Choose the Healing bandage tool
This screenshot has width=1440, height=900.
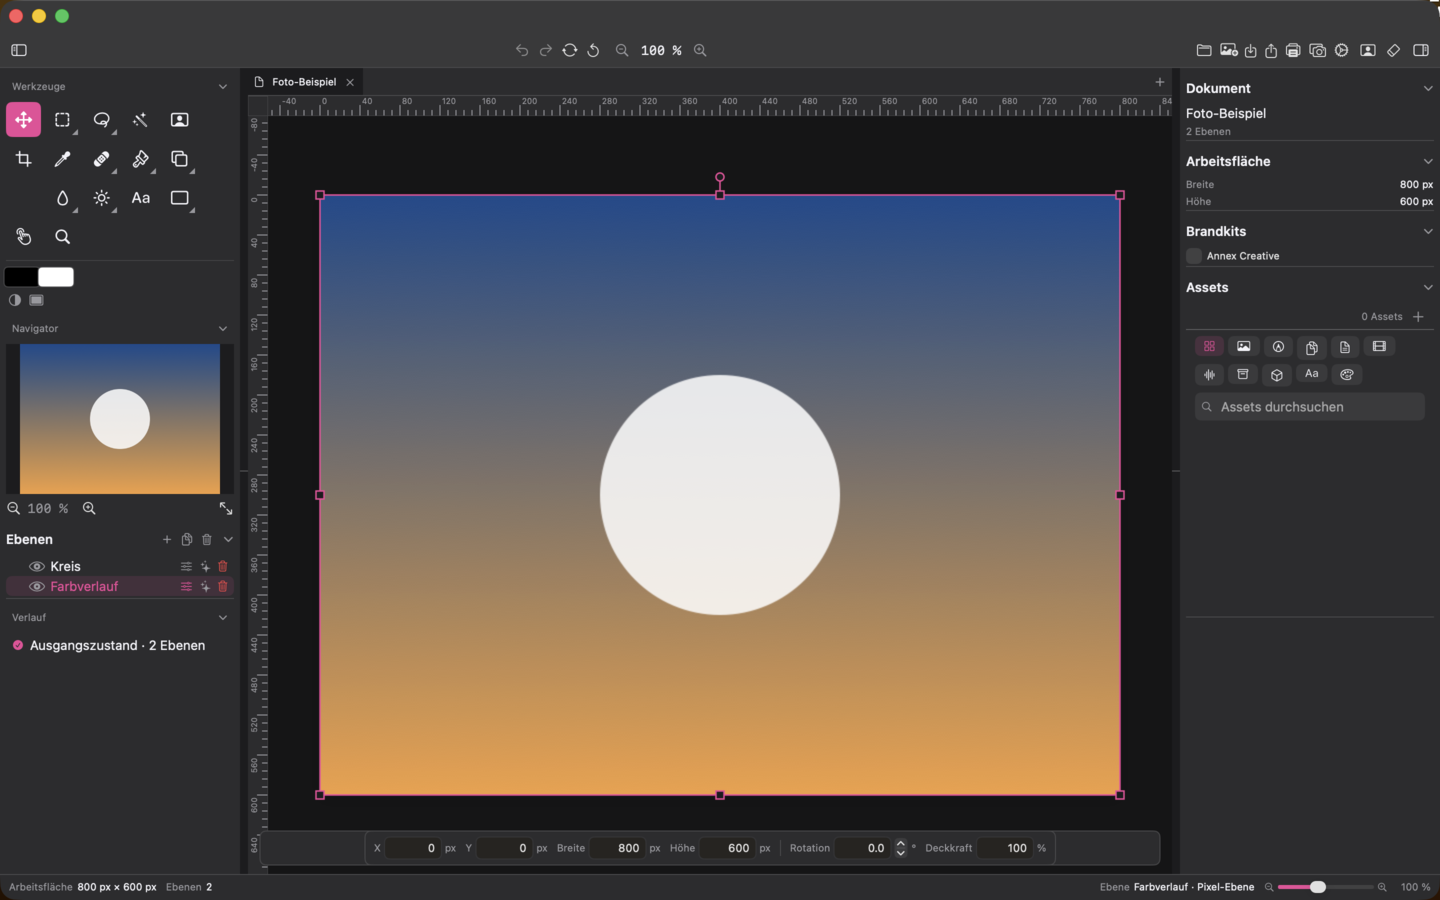102,159
